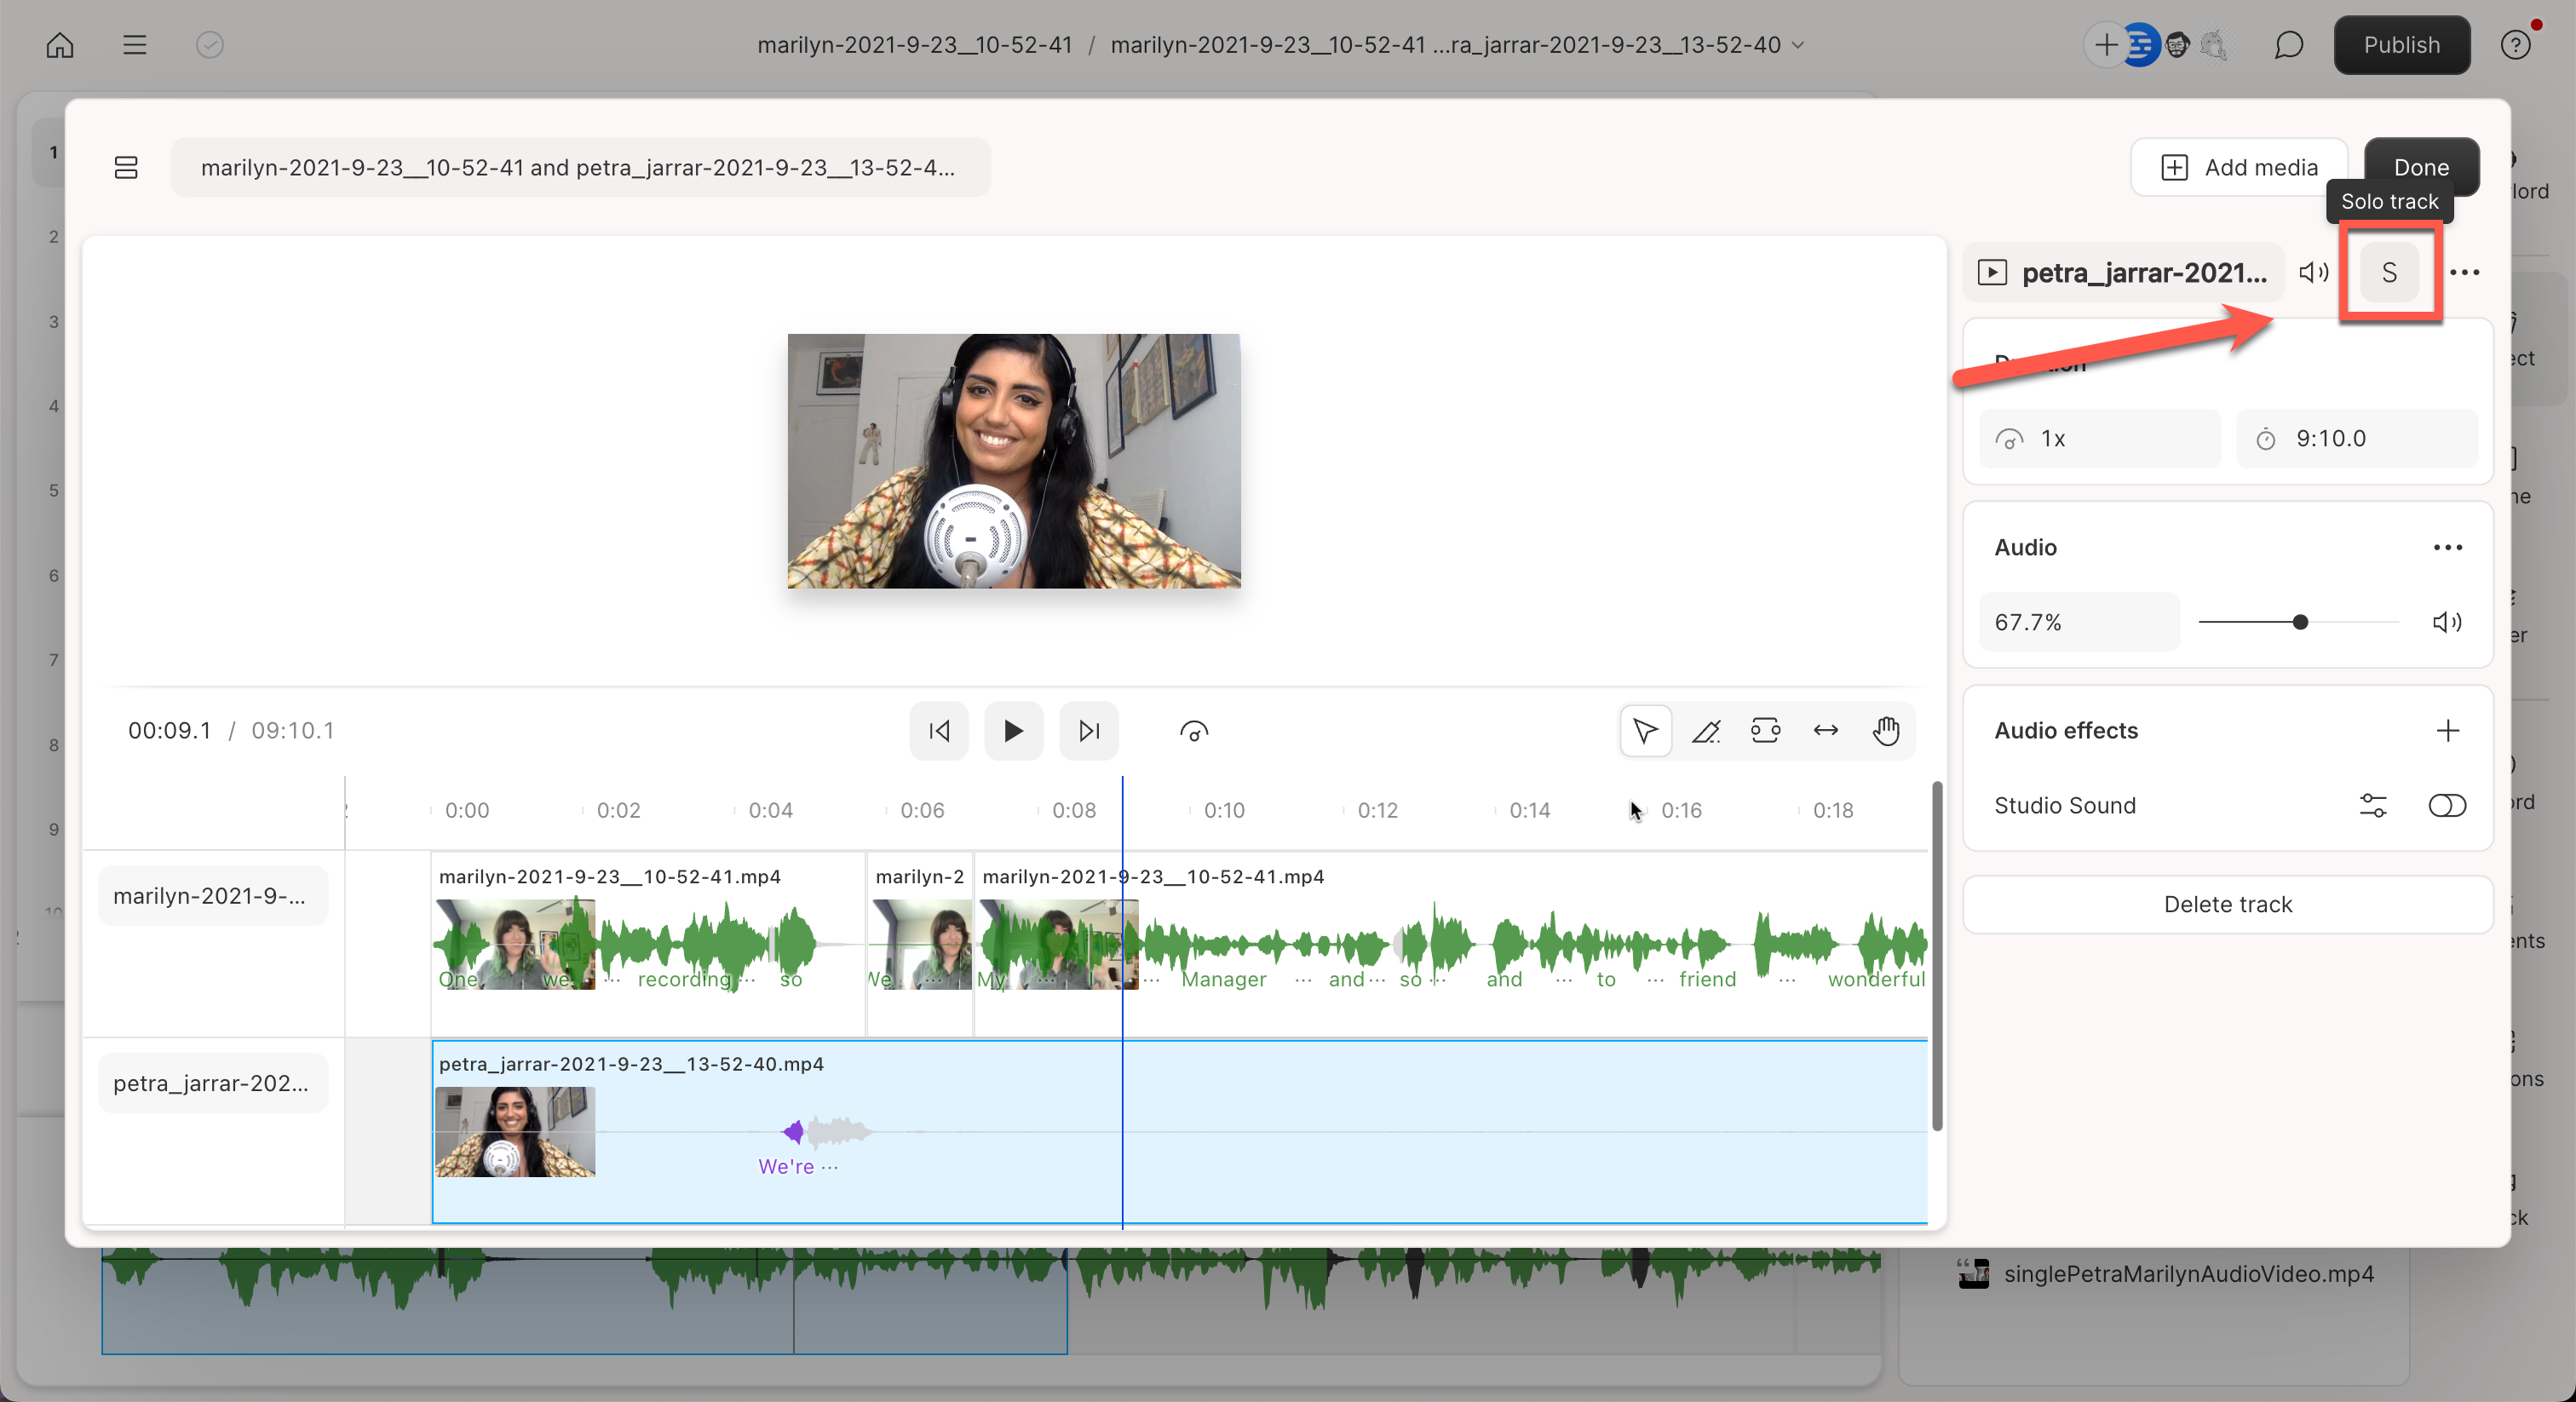Open the playback speed gauge icon

point(1193,731)
